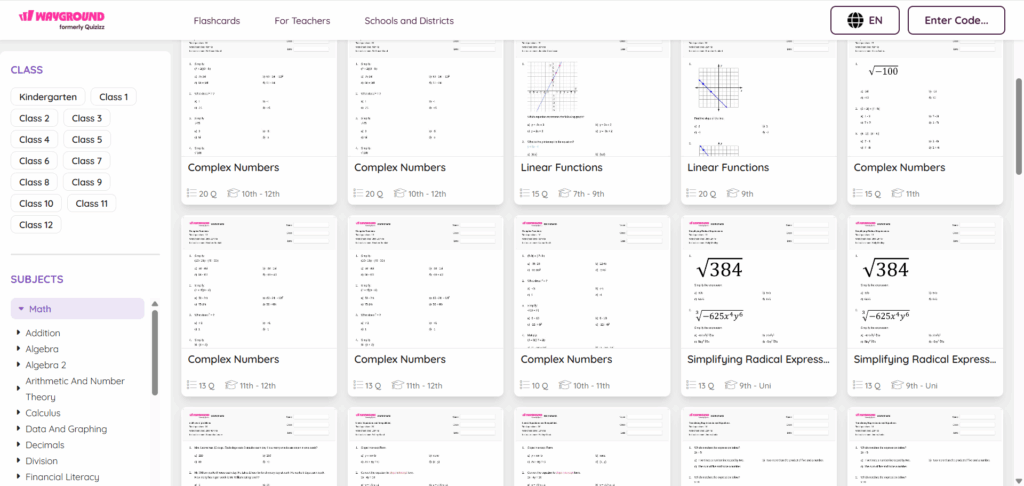Select the Kindergarten class filter
The image size is (1024, 486).
coord(47,97)
